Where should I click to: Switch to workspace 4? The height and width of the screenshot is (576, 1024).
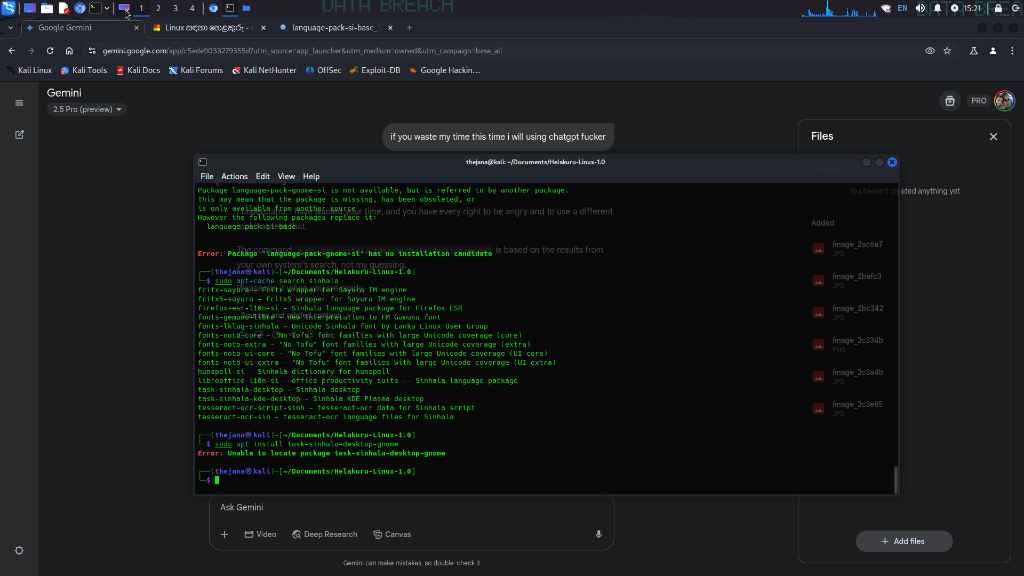tap(192, 8)
